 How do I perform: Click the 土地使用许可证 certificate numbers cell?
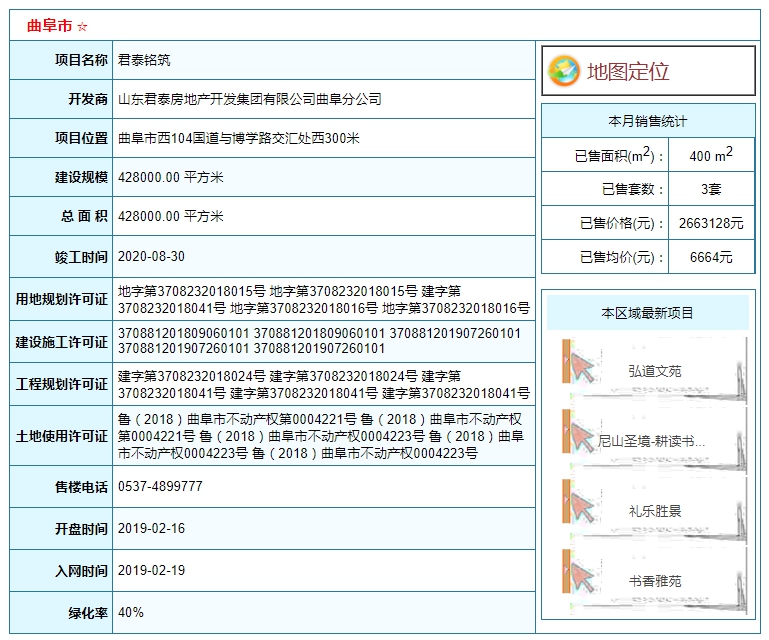pos(324,435)
